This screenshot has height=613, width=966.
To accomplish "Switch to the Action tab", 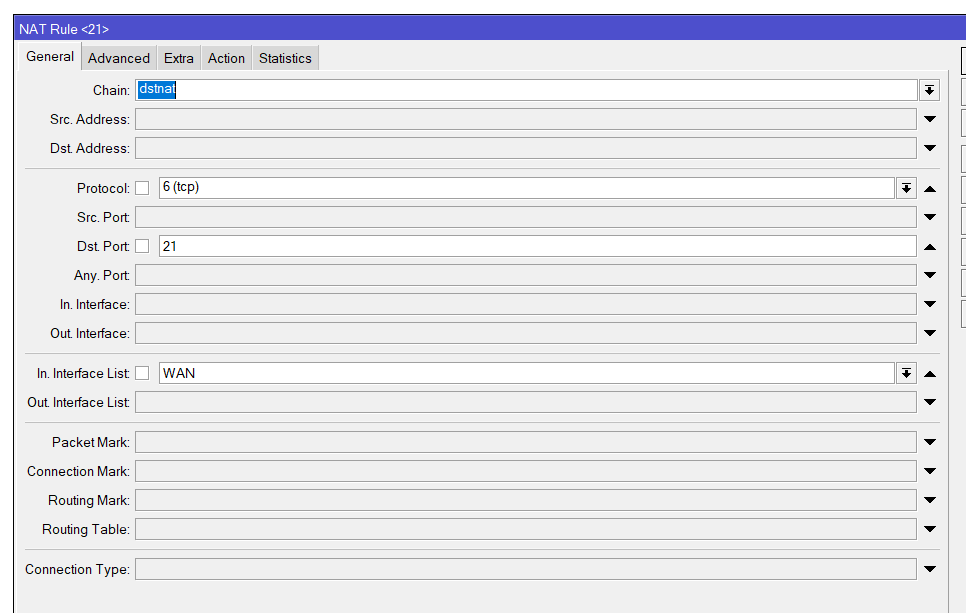I will pos(226,58).
